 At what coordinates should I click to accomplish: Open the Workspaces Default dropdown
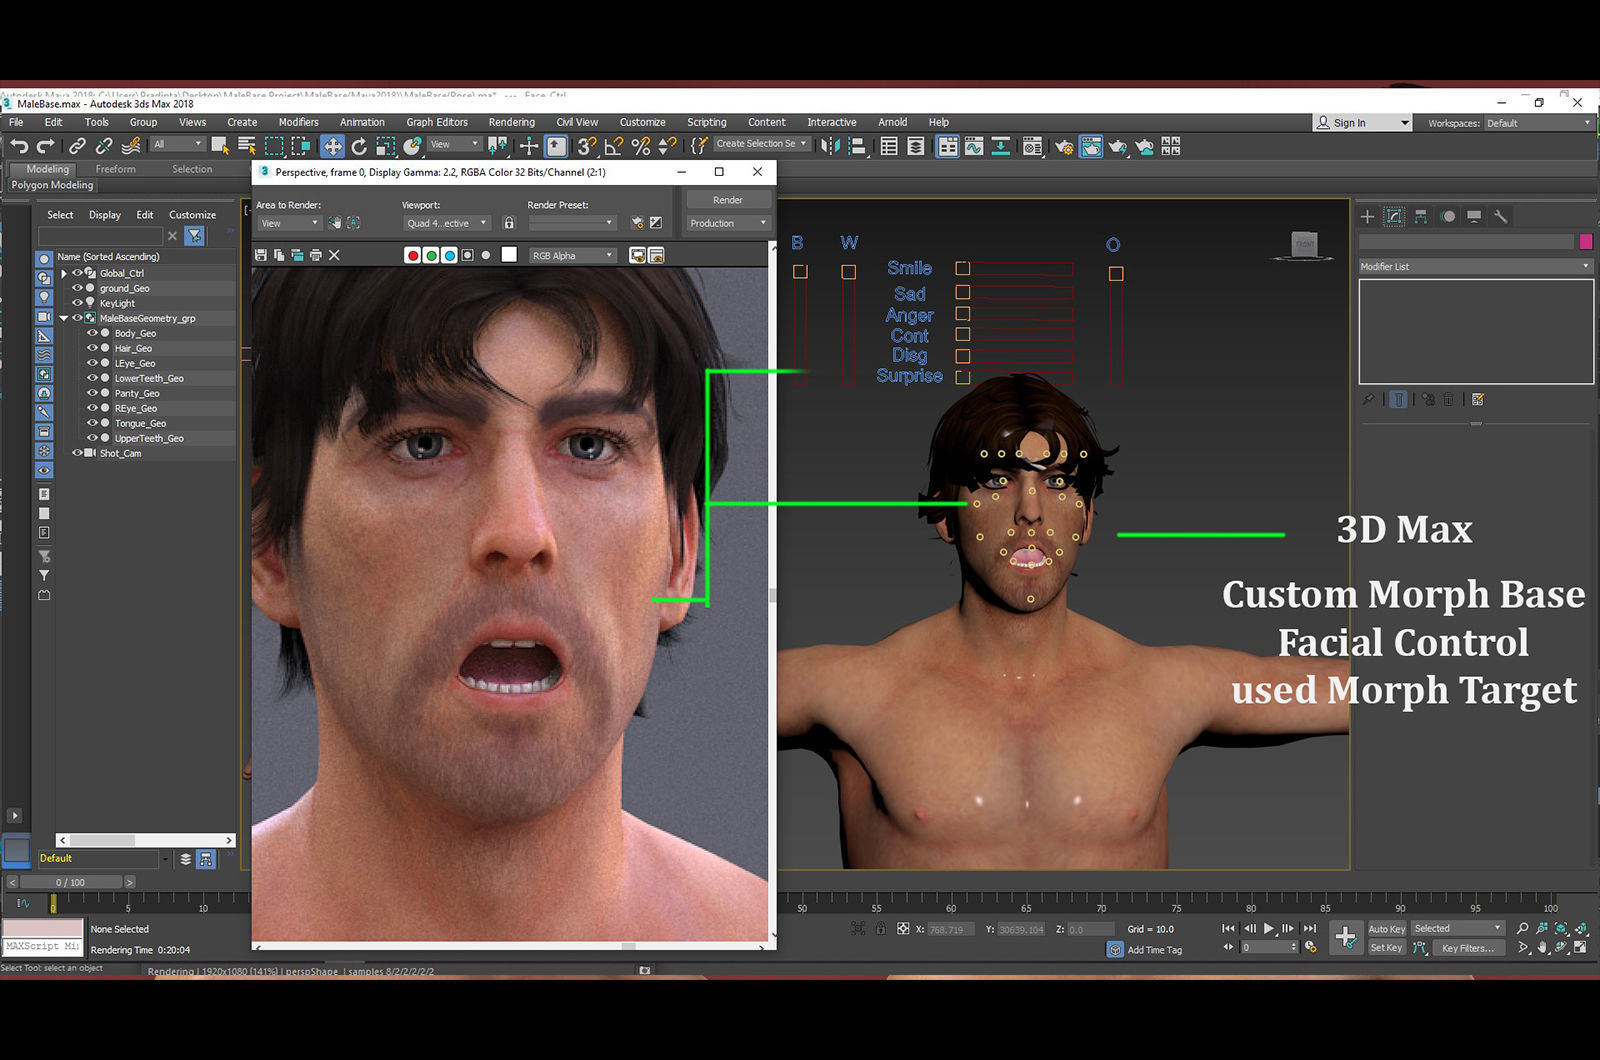click(1538, 123)
